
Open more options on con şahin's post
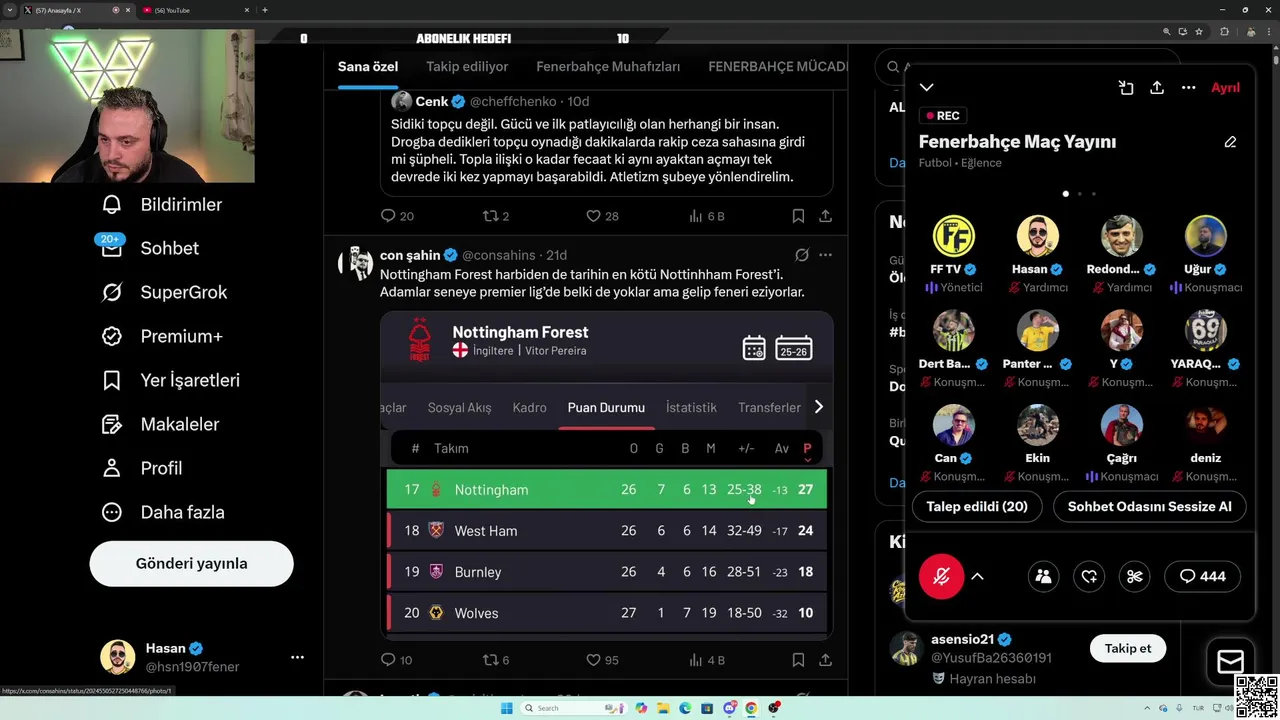(x=825, y=255)
